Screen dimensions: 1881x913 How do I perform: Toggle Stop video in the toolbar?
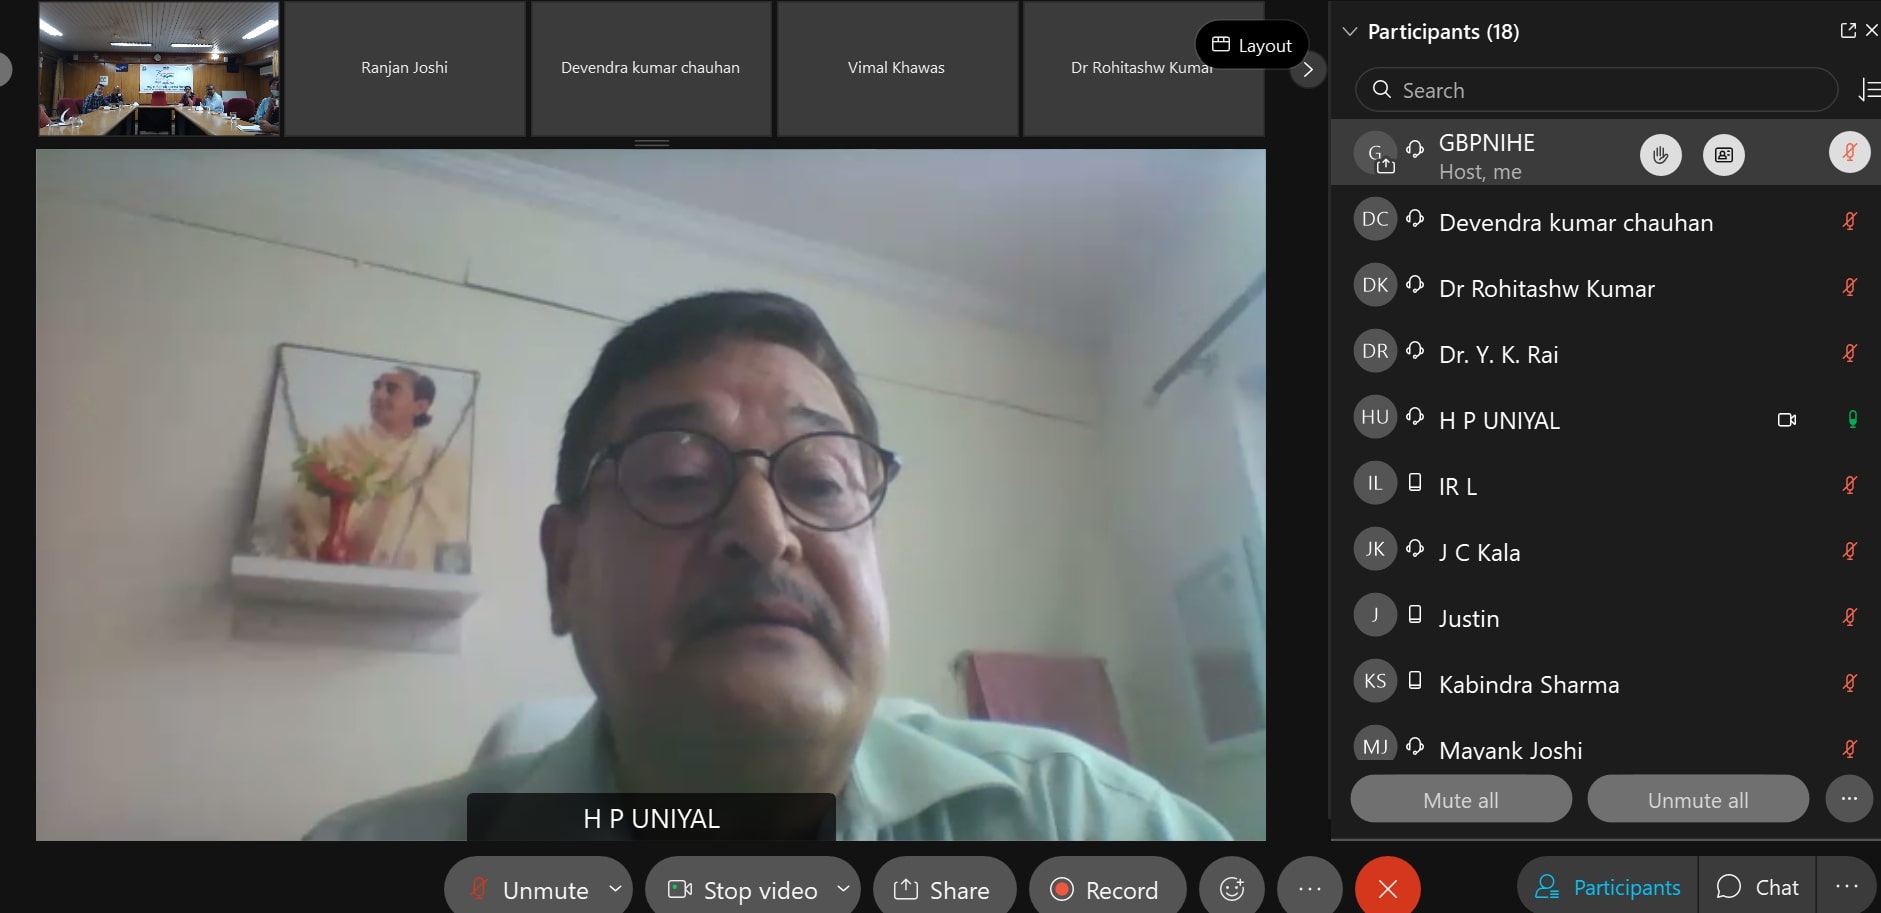745,889
